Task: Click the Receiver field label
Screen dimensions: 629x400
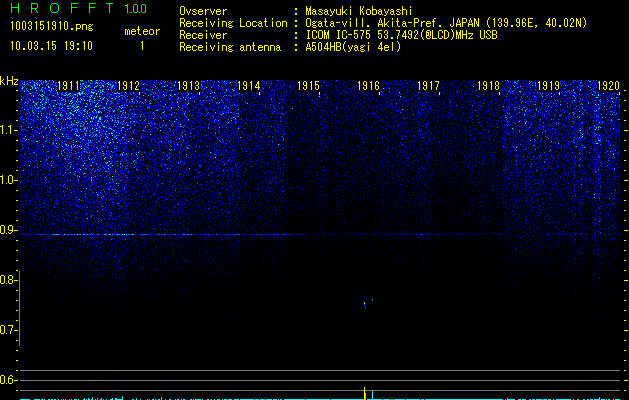Action: pos(203,35)
